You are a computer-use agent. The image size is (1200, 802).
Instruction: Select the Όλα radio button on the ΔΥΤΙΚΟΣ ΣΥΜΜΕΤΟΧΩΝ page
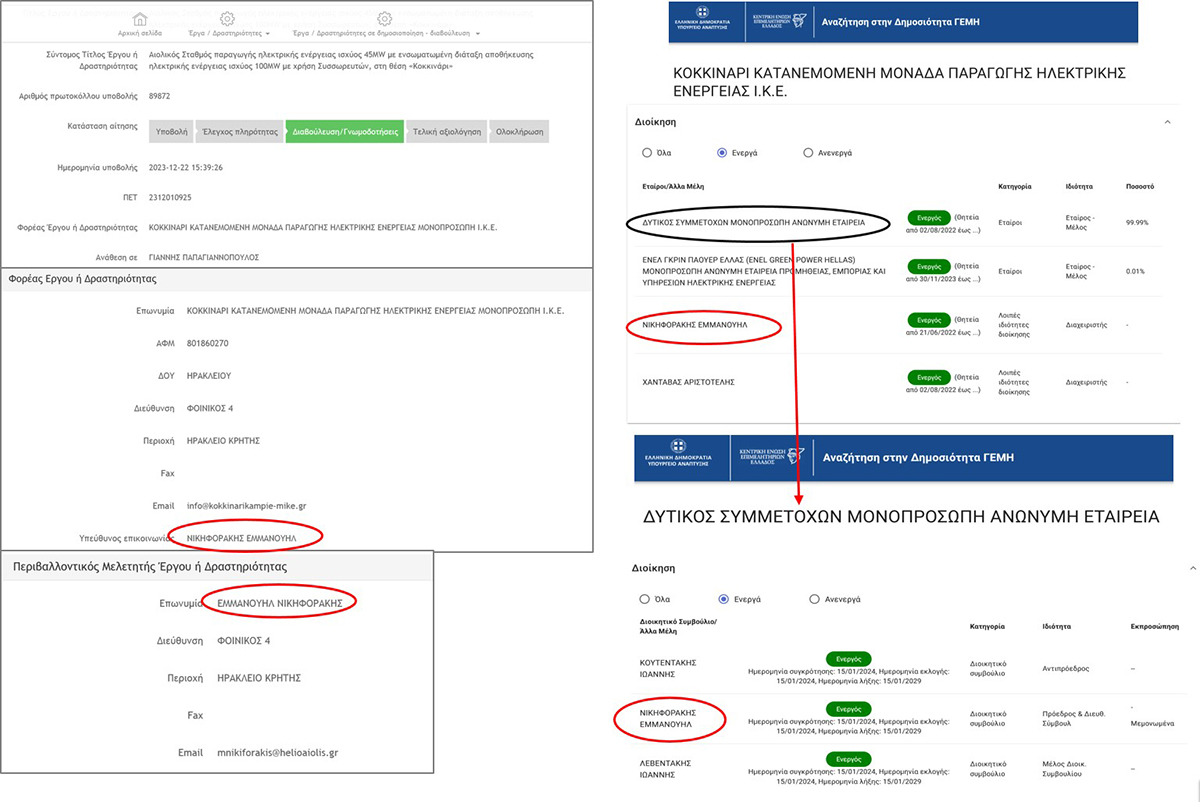[x=645, y=599]
